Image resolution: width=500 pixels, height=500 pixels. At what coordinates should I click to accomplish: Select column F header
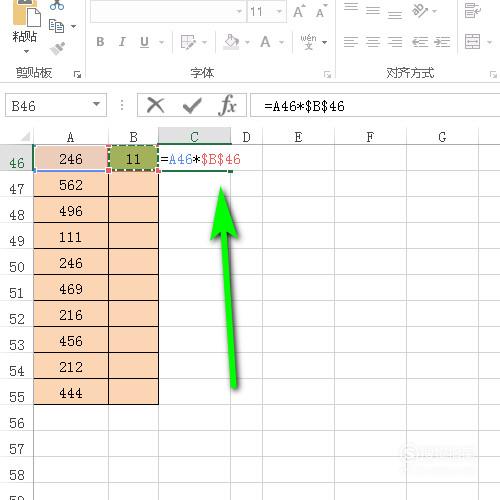370,137
